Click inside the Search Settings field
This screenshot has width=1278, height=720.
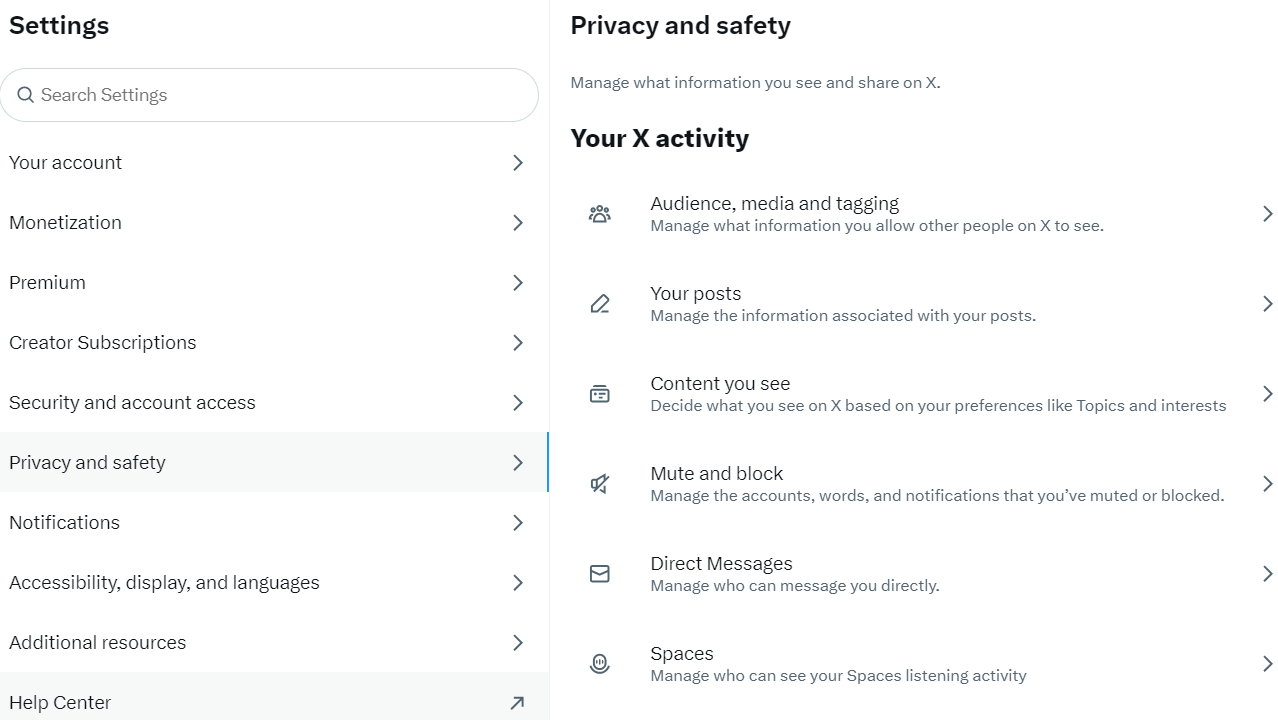(270, 94)
